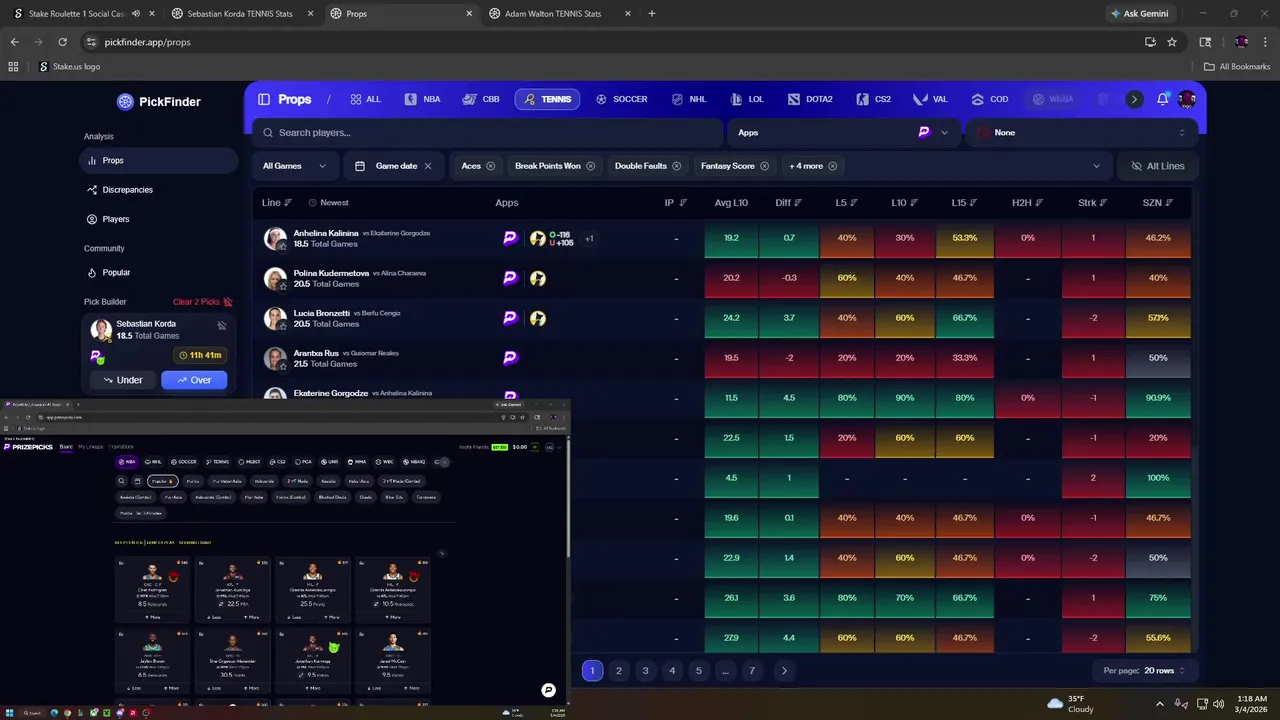The image size is (1280, 720).
Task: Clear the Game date filter
Action: tap(428, 166)
